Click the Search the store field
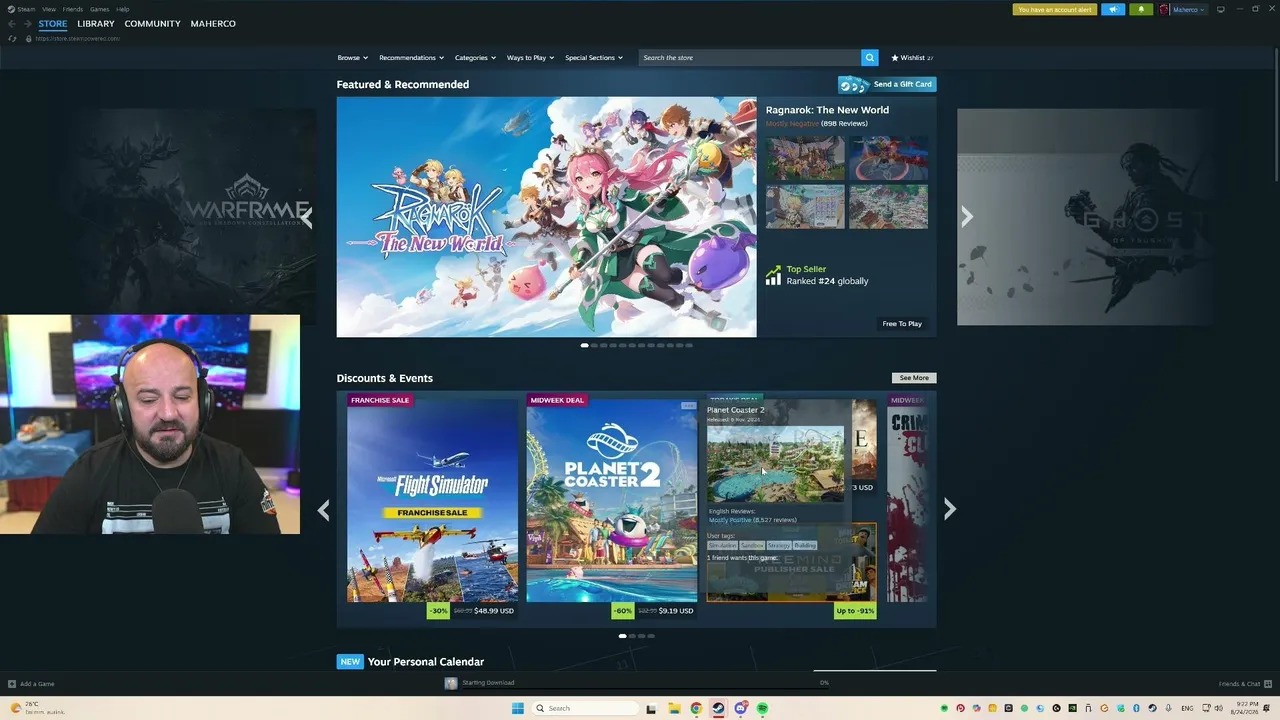 coord(750,58)
